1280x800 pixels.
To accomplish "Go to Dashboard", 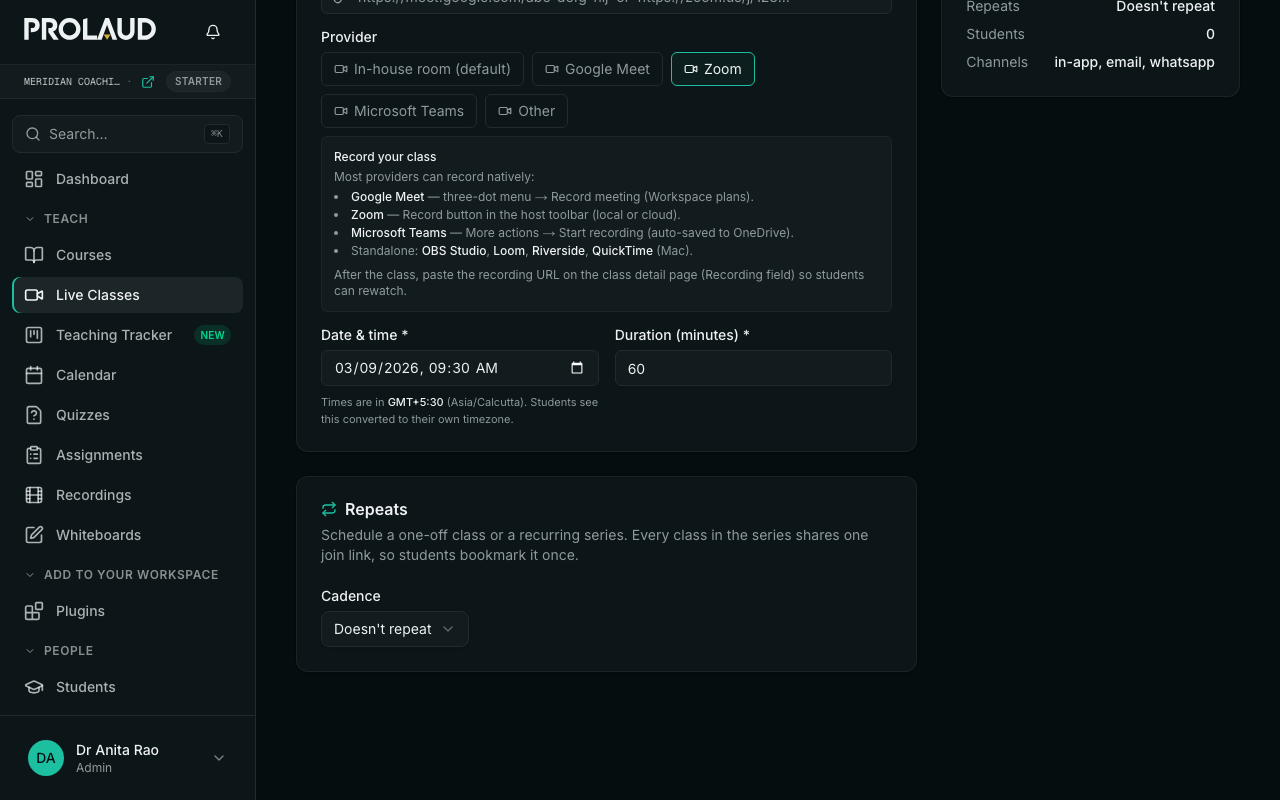I will point(127,179).
